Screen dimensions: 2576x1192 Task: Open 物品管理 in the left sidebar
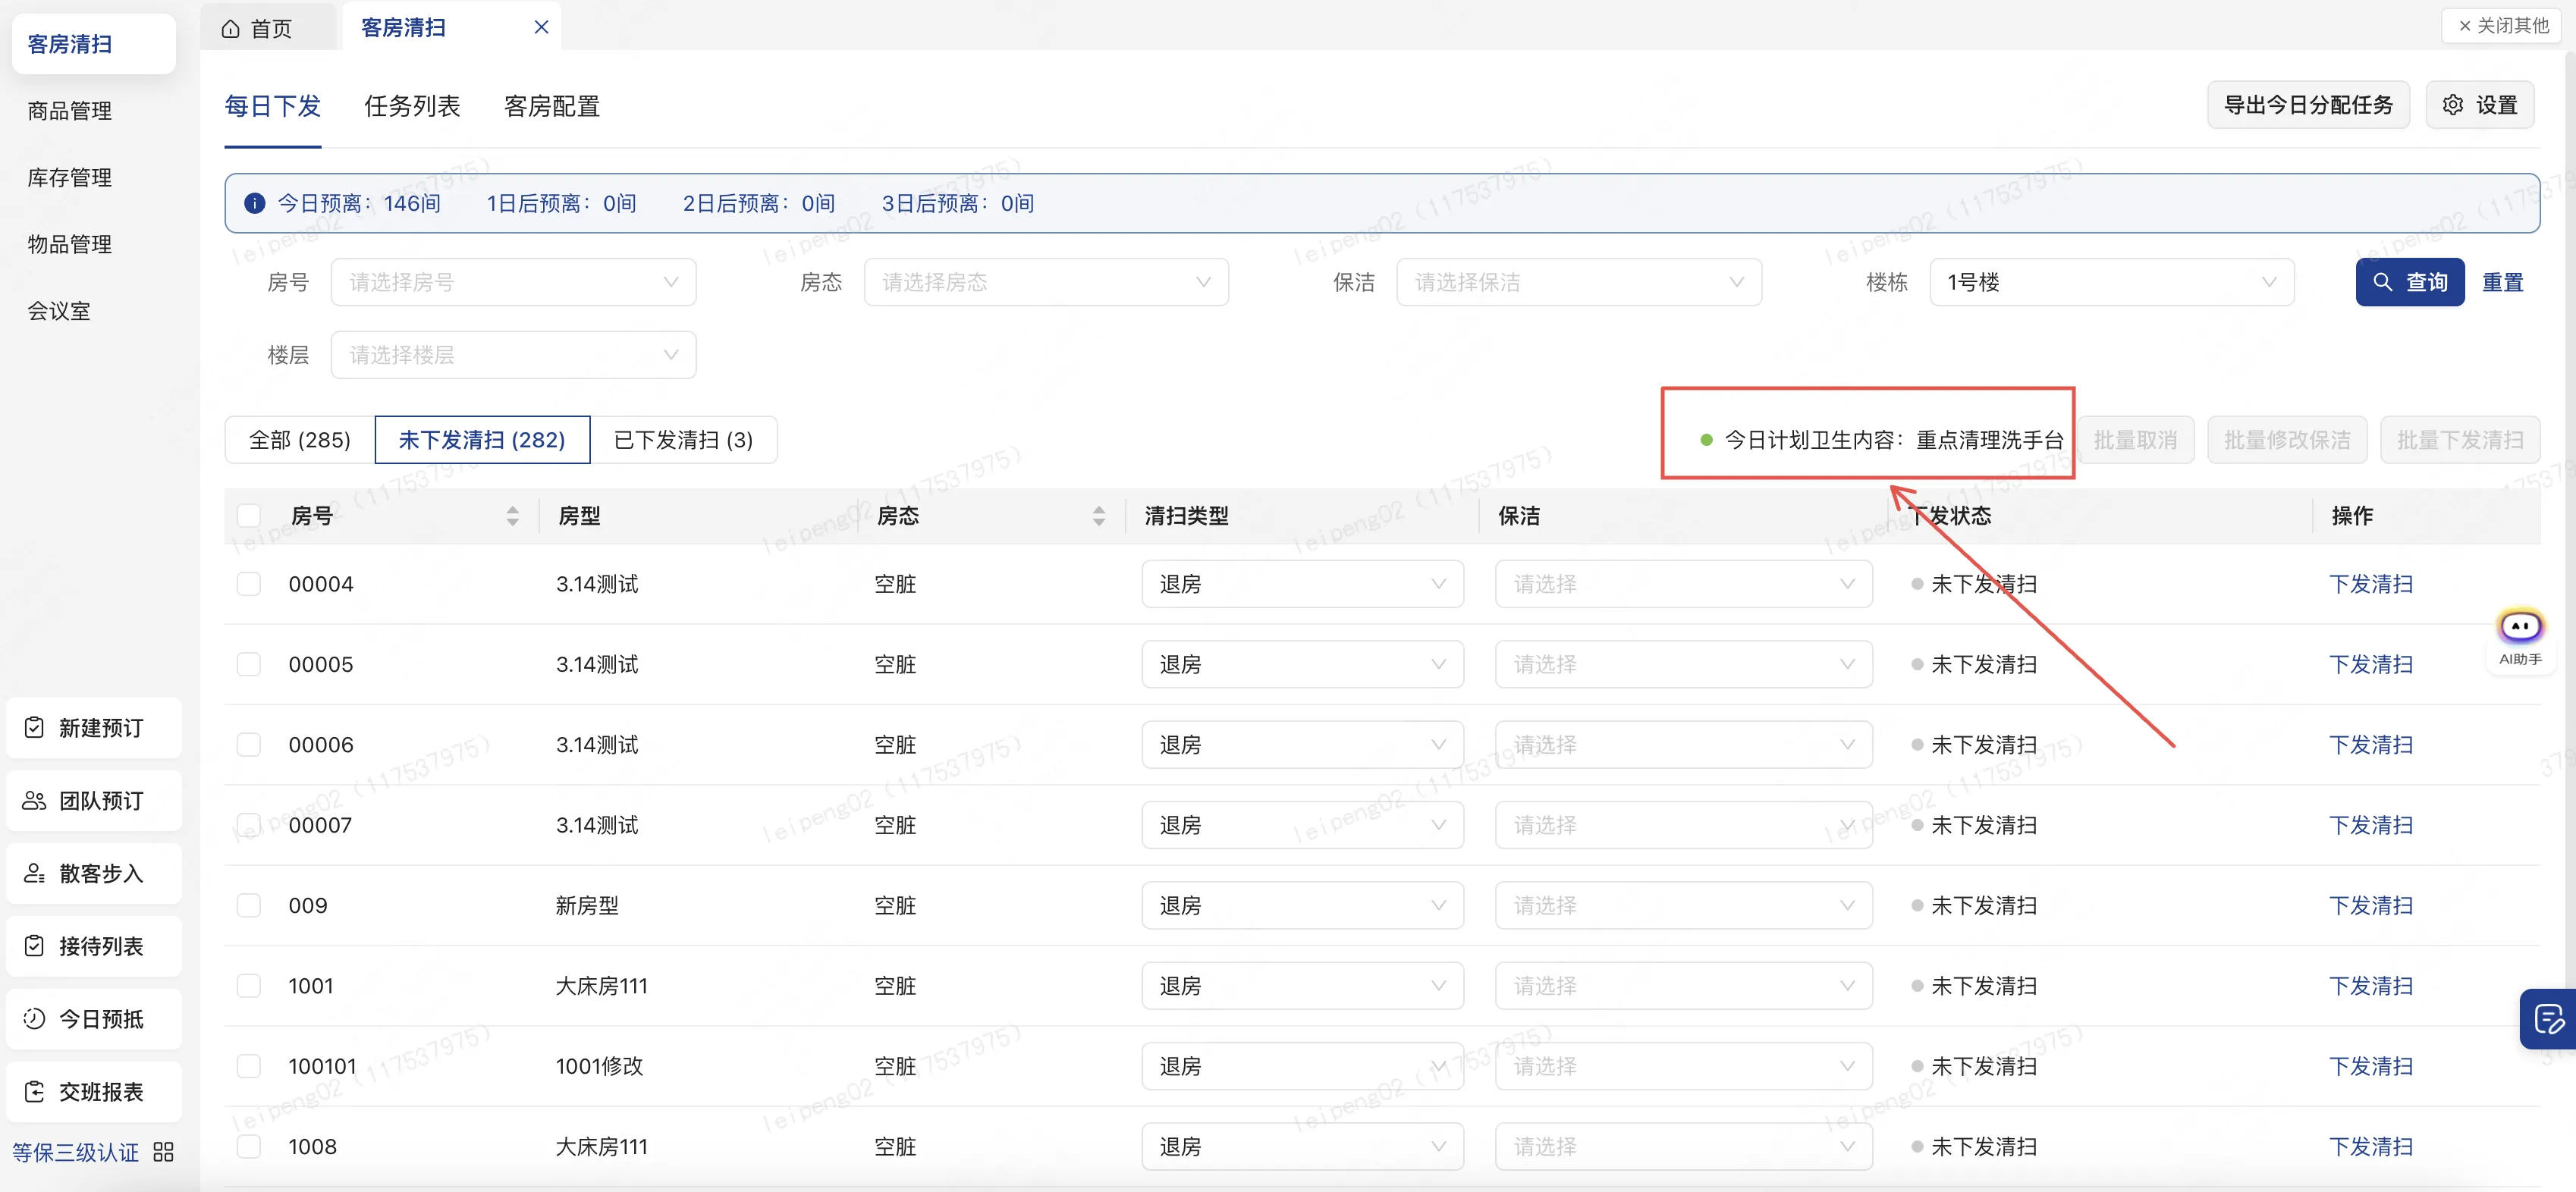pyautogui.click(x=69, y=244)
